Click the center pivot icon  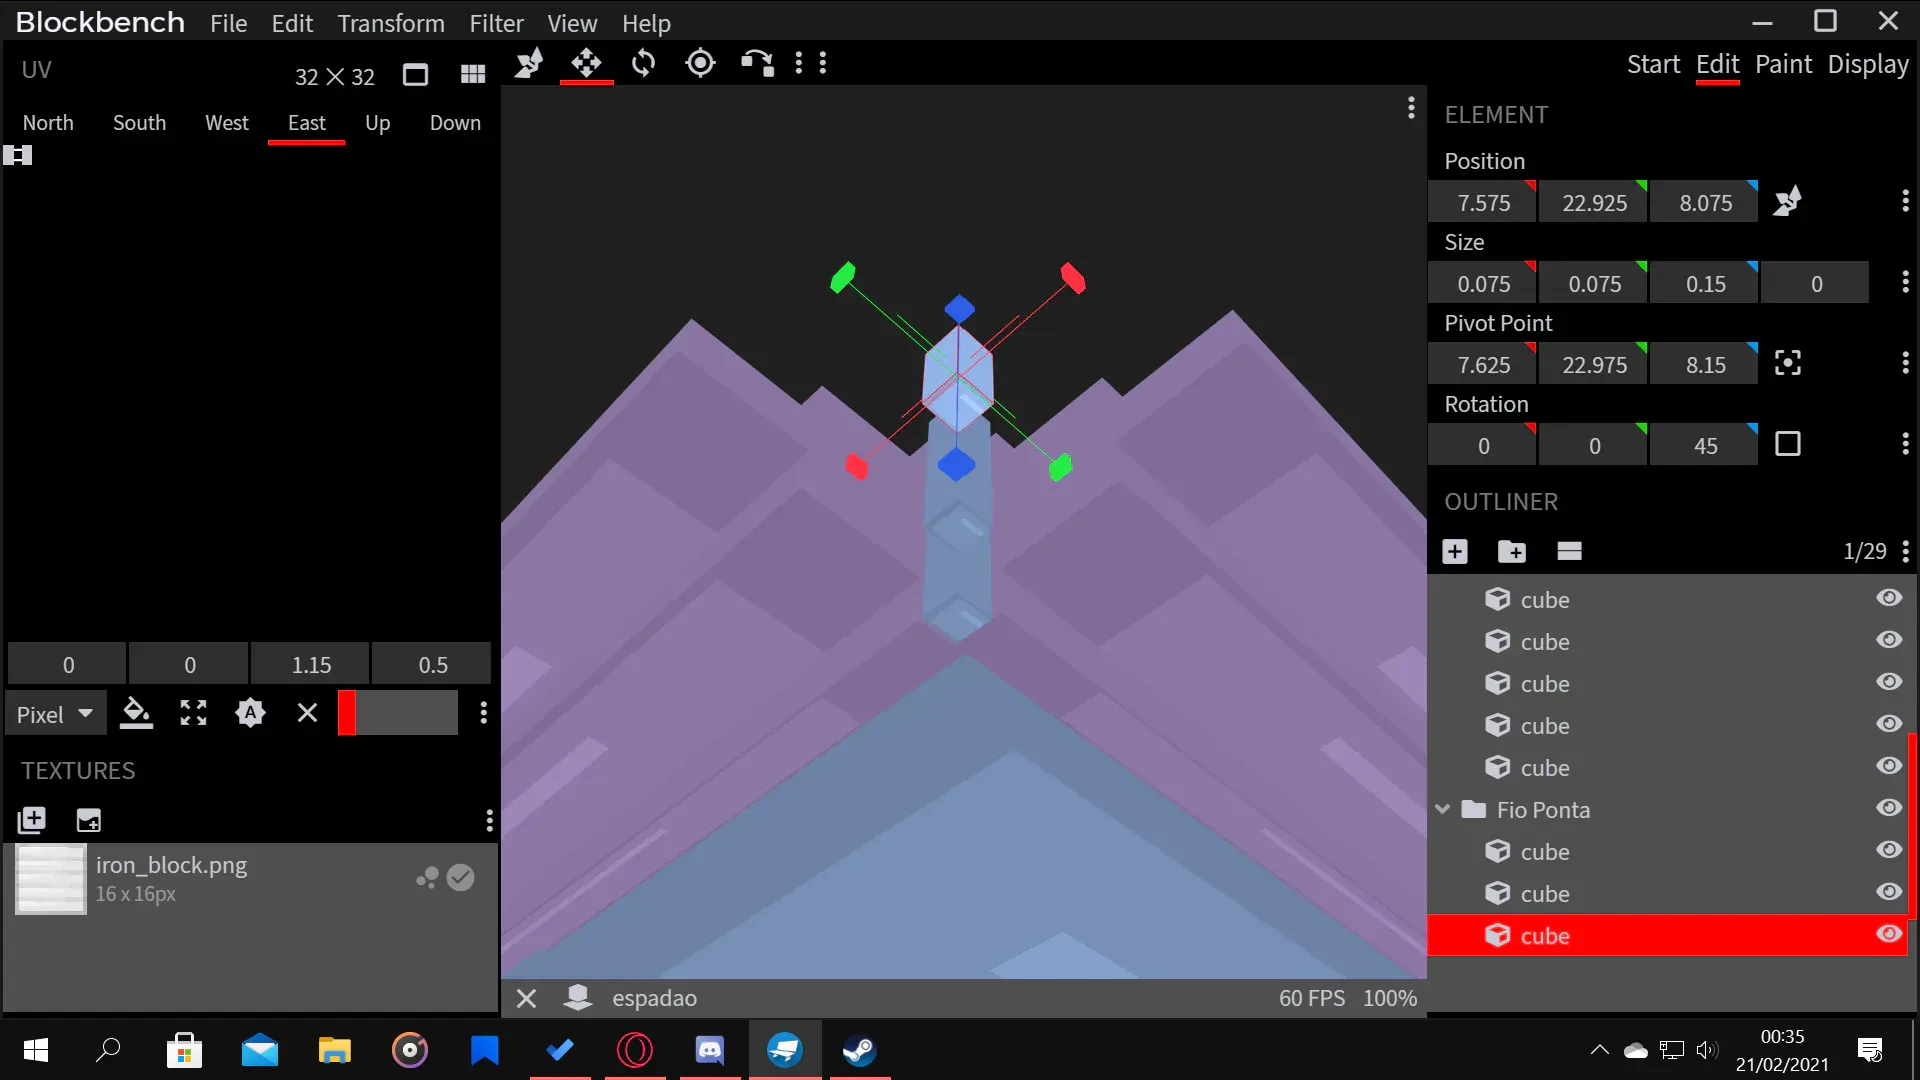[1788, 363]
